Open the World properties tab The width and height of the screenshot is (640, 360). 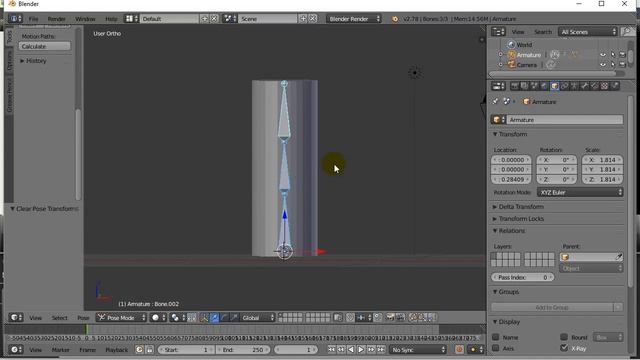tap(544, 86)
